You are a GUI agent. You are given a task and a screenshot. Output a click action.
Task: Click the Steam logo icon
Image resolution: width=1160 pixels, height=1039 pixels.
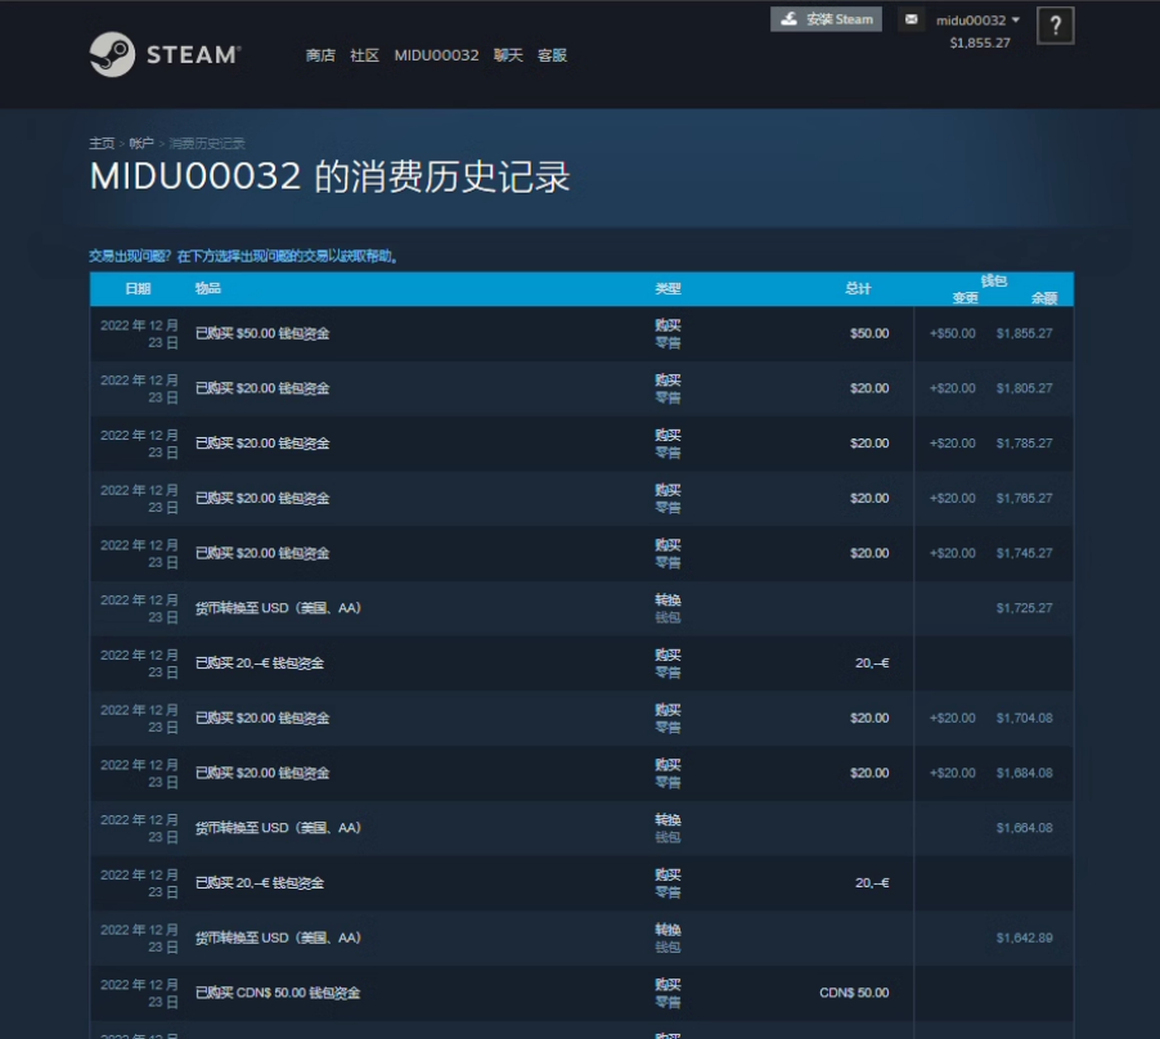click(x=112, y=54)
